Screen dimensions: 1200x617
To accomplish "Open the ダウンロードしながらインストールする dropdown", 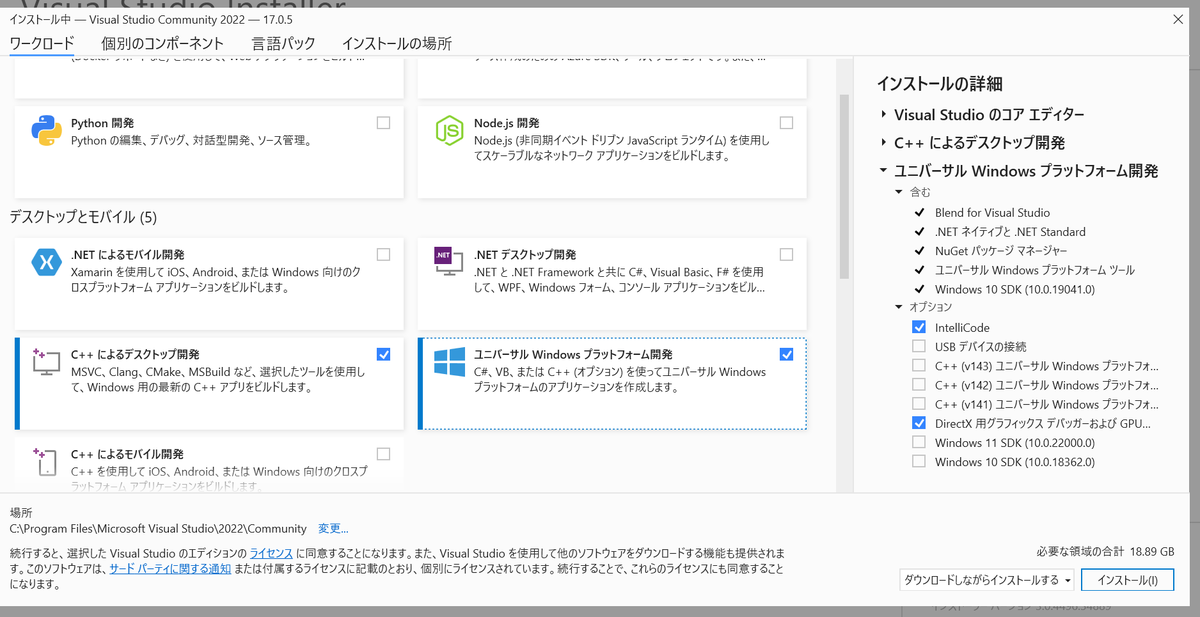I will 988,580.
